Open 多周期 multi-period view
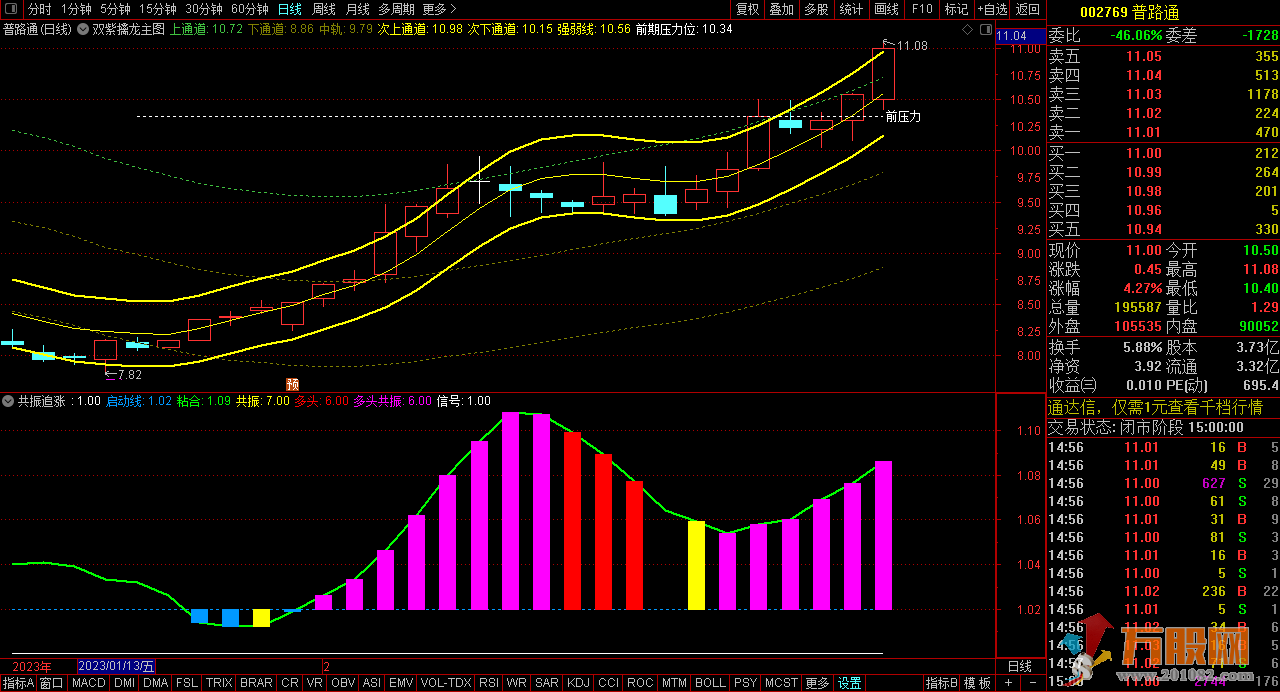This screenshot has width=1280, height=692. click(396, 9)
